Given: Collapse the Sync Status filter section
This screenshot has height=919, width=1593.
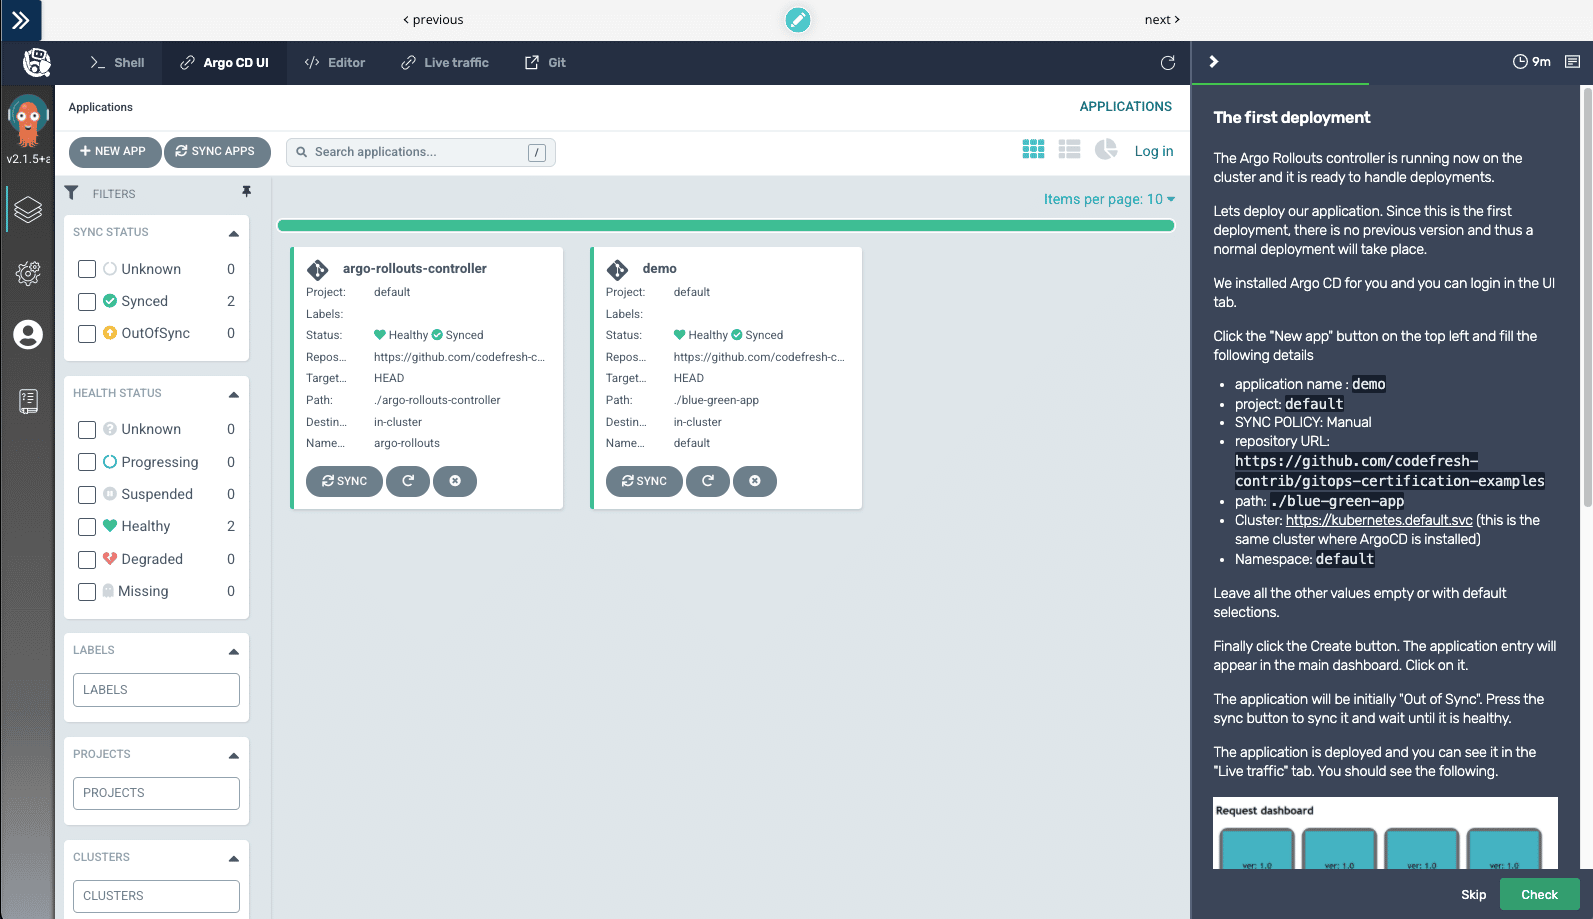Looking at the screenshot, I should pos(234,233).
